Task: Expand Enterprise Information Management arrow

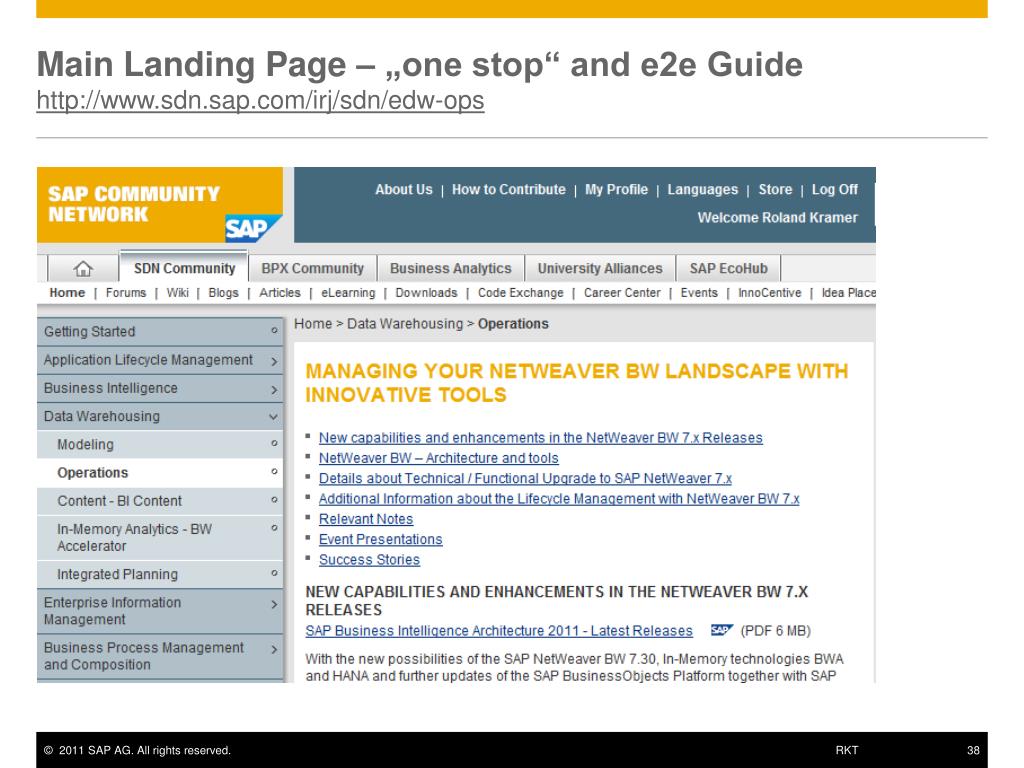Action: coord(274,604)
